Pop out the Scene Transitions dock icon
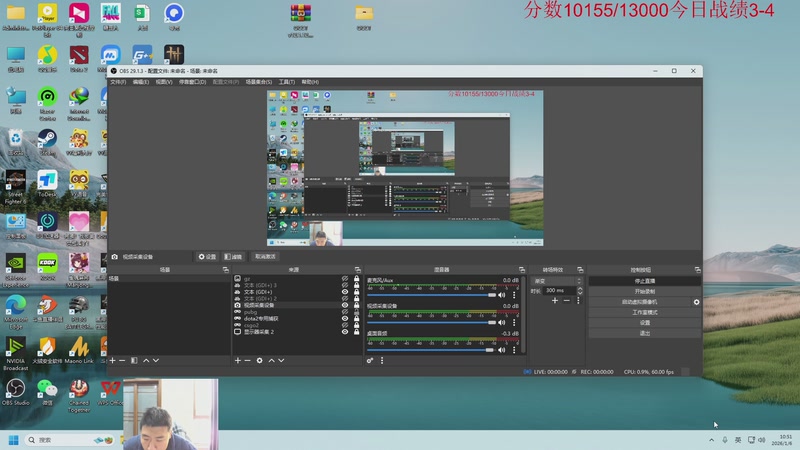Screen dimensions: 800x450 [x=580, y=269]
